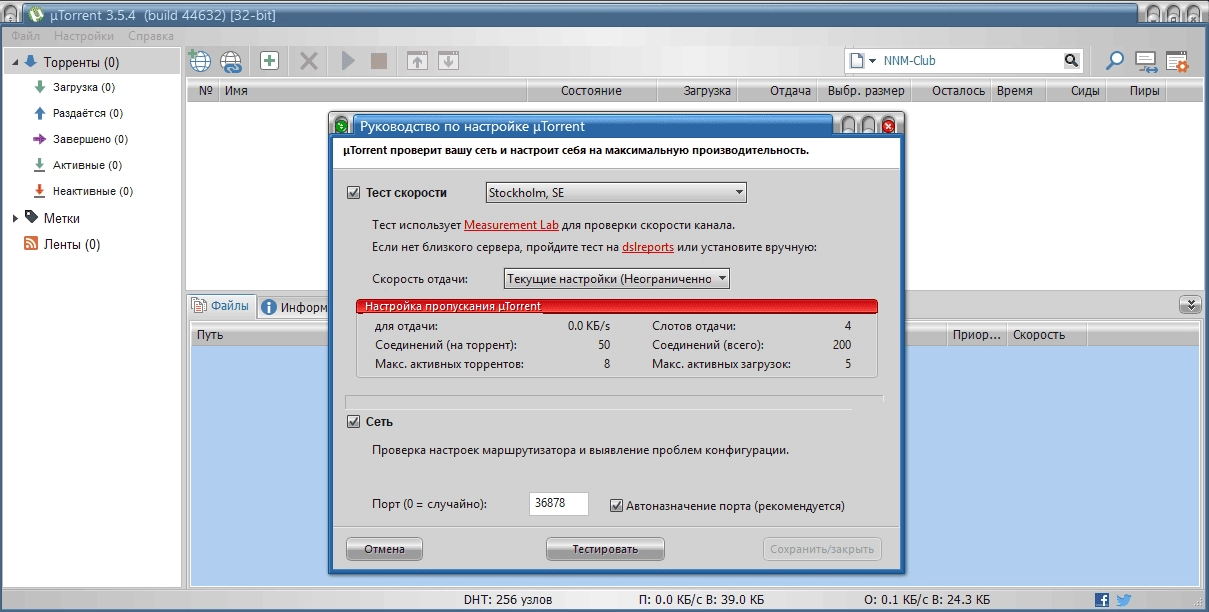This screenshot has height=612, width=1209.
Task: Toggle Автоназначение порта checkbox
Action: 616,505
